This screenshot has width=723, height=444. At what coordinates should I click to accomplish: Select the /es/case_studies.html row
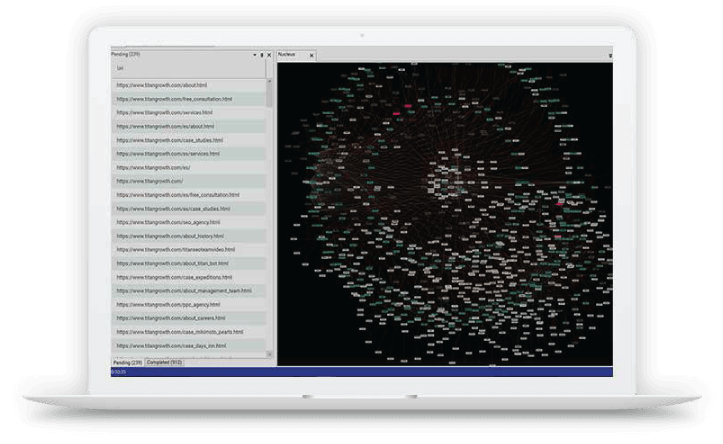tap(188, 208)
